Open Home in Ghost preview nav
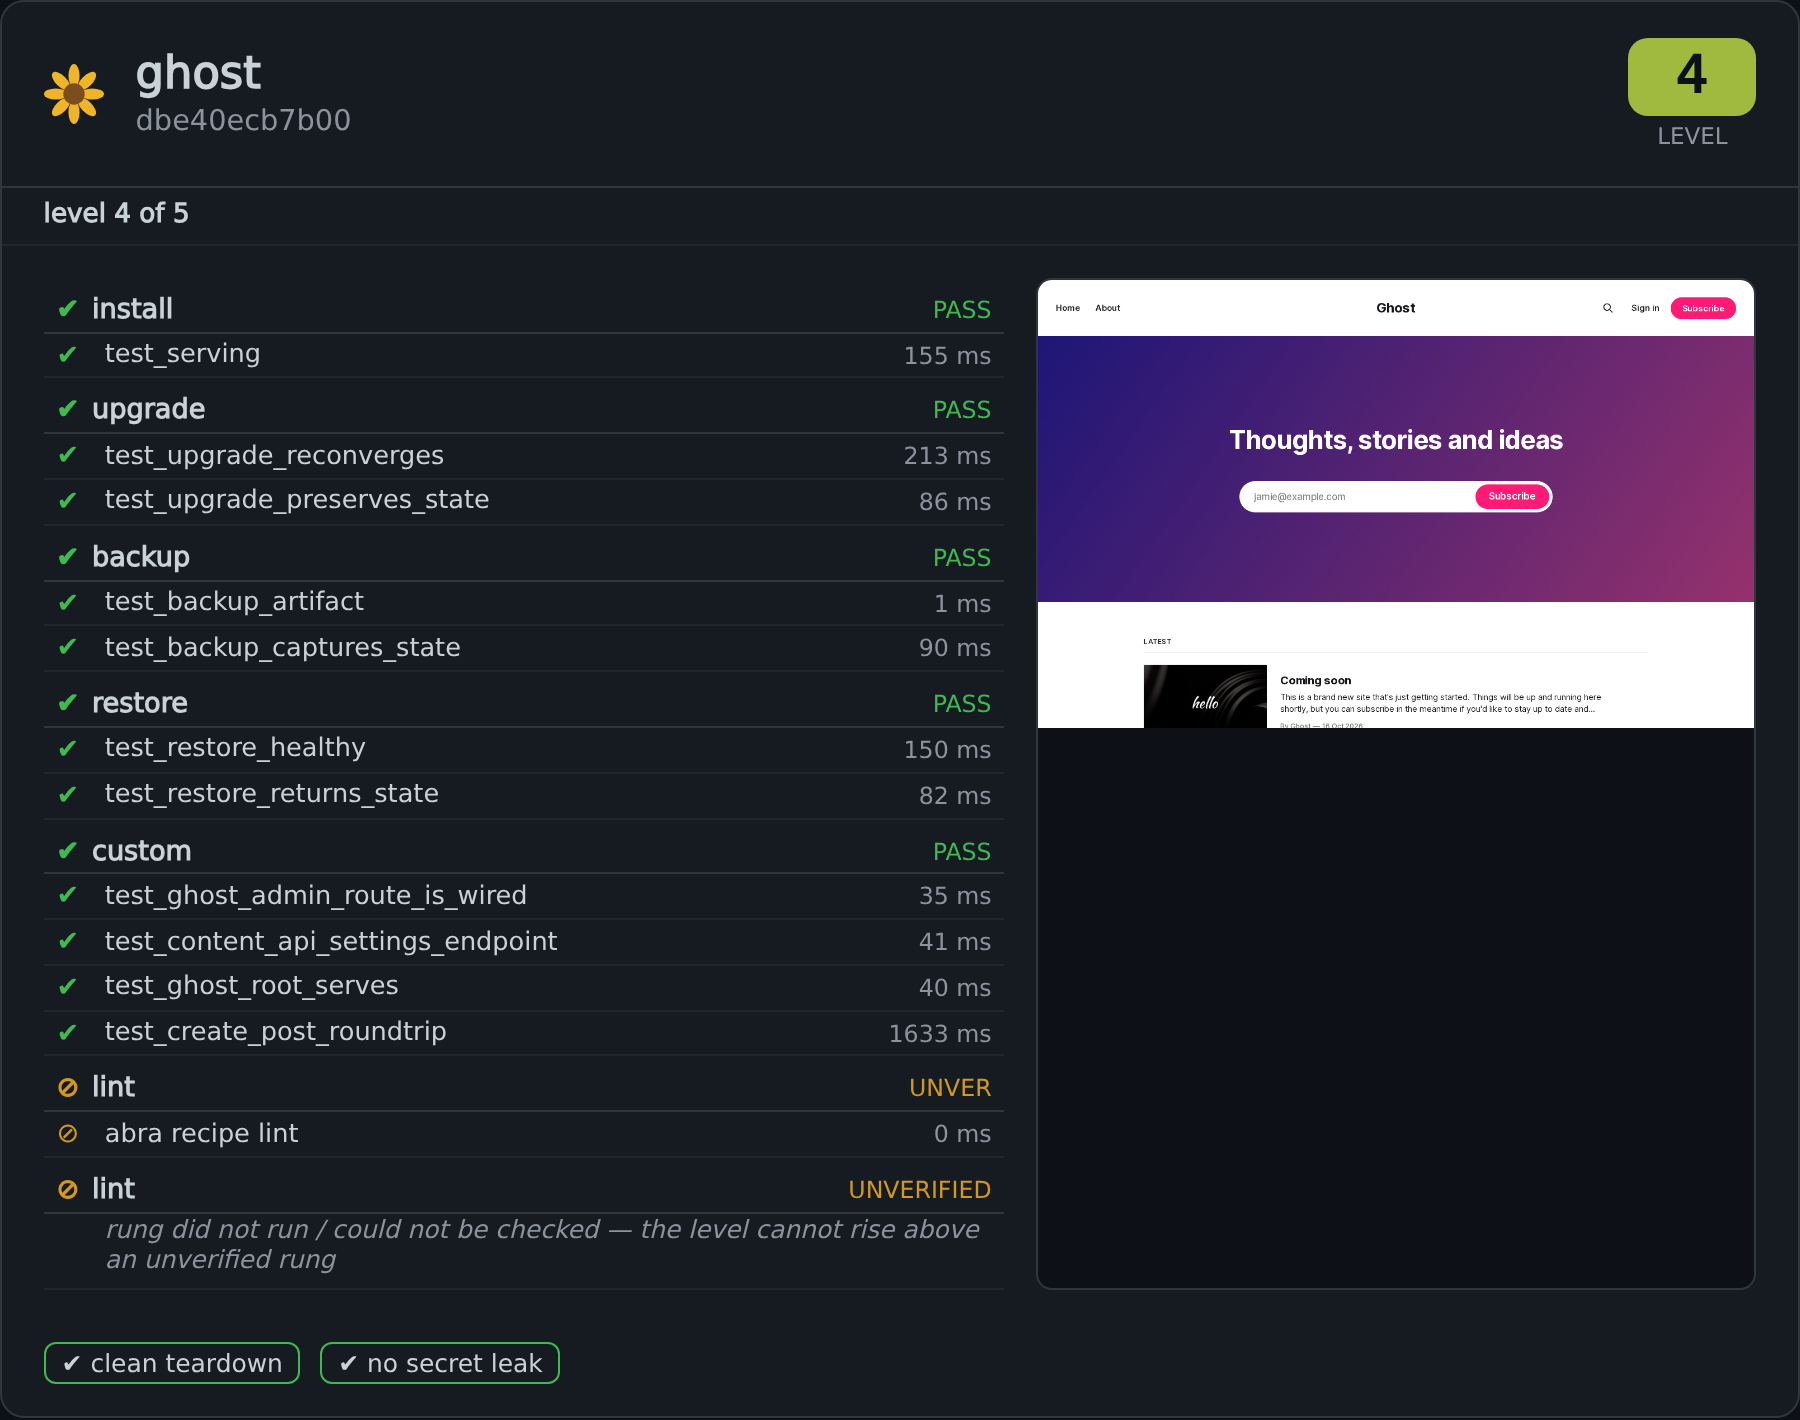Viewport: 1800px width, 1420px height. [1068, 308]
